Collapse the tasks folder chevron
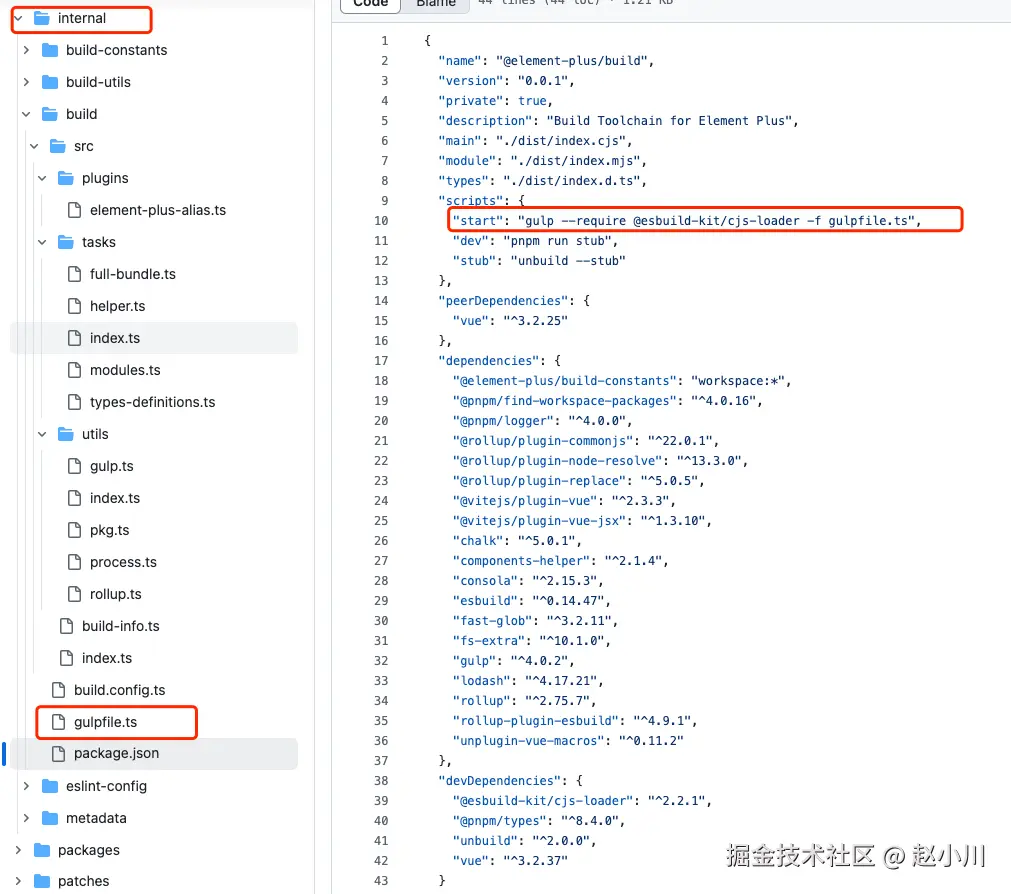1011x894 pixels. point(42,242)
